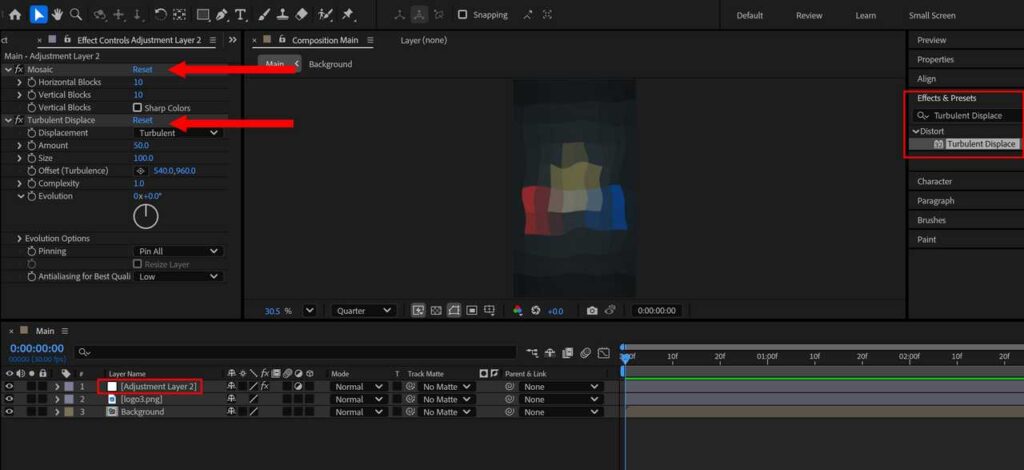Select the Hand tool

[x=57, y=14]
